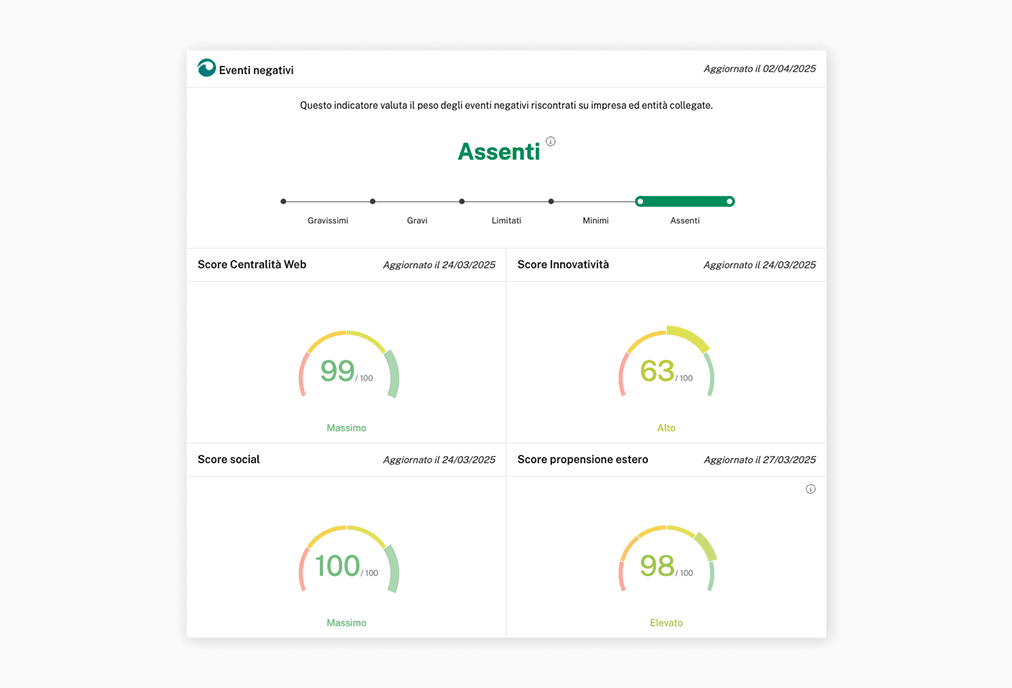
Task: Click the Score propensione estero title
Action: (583, 460)
